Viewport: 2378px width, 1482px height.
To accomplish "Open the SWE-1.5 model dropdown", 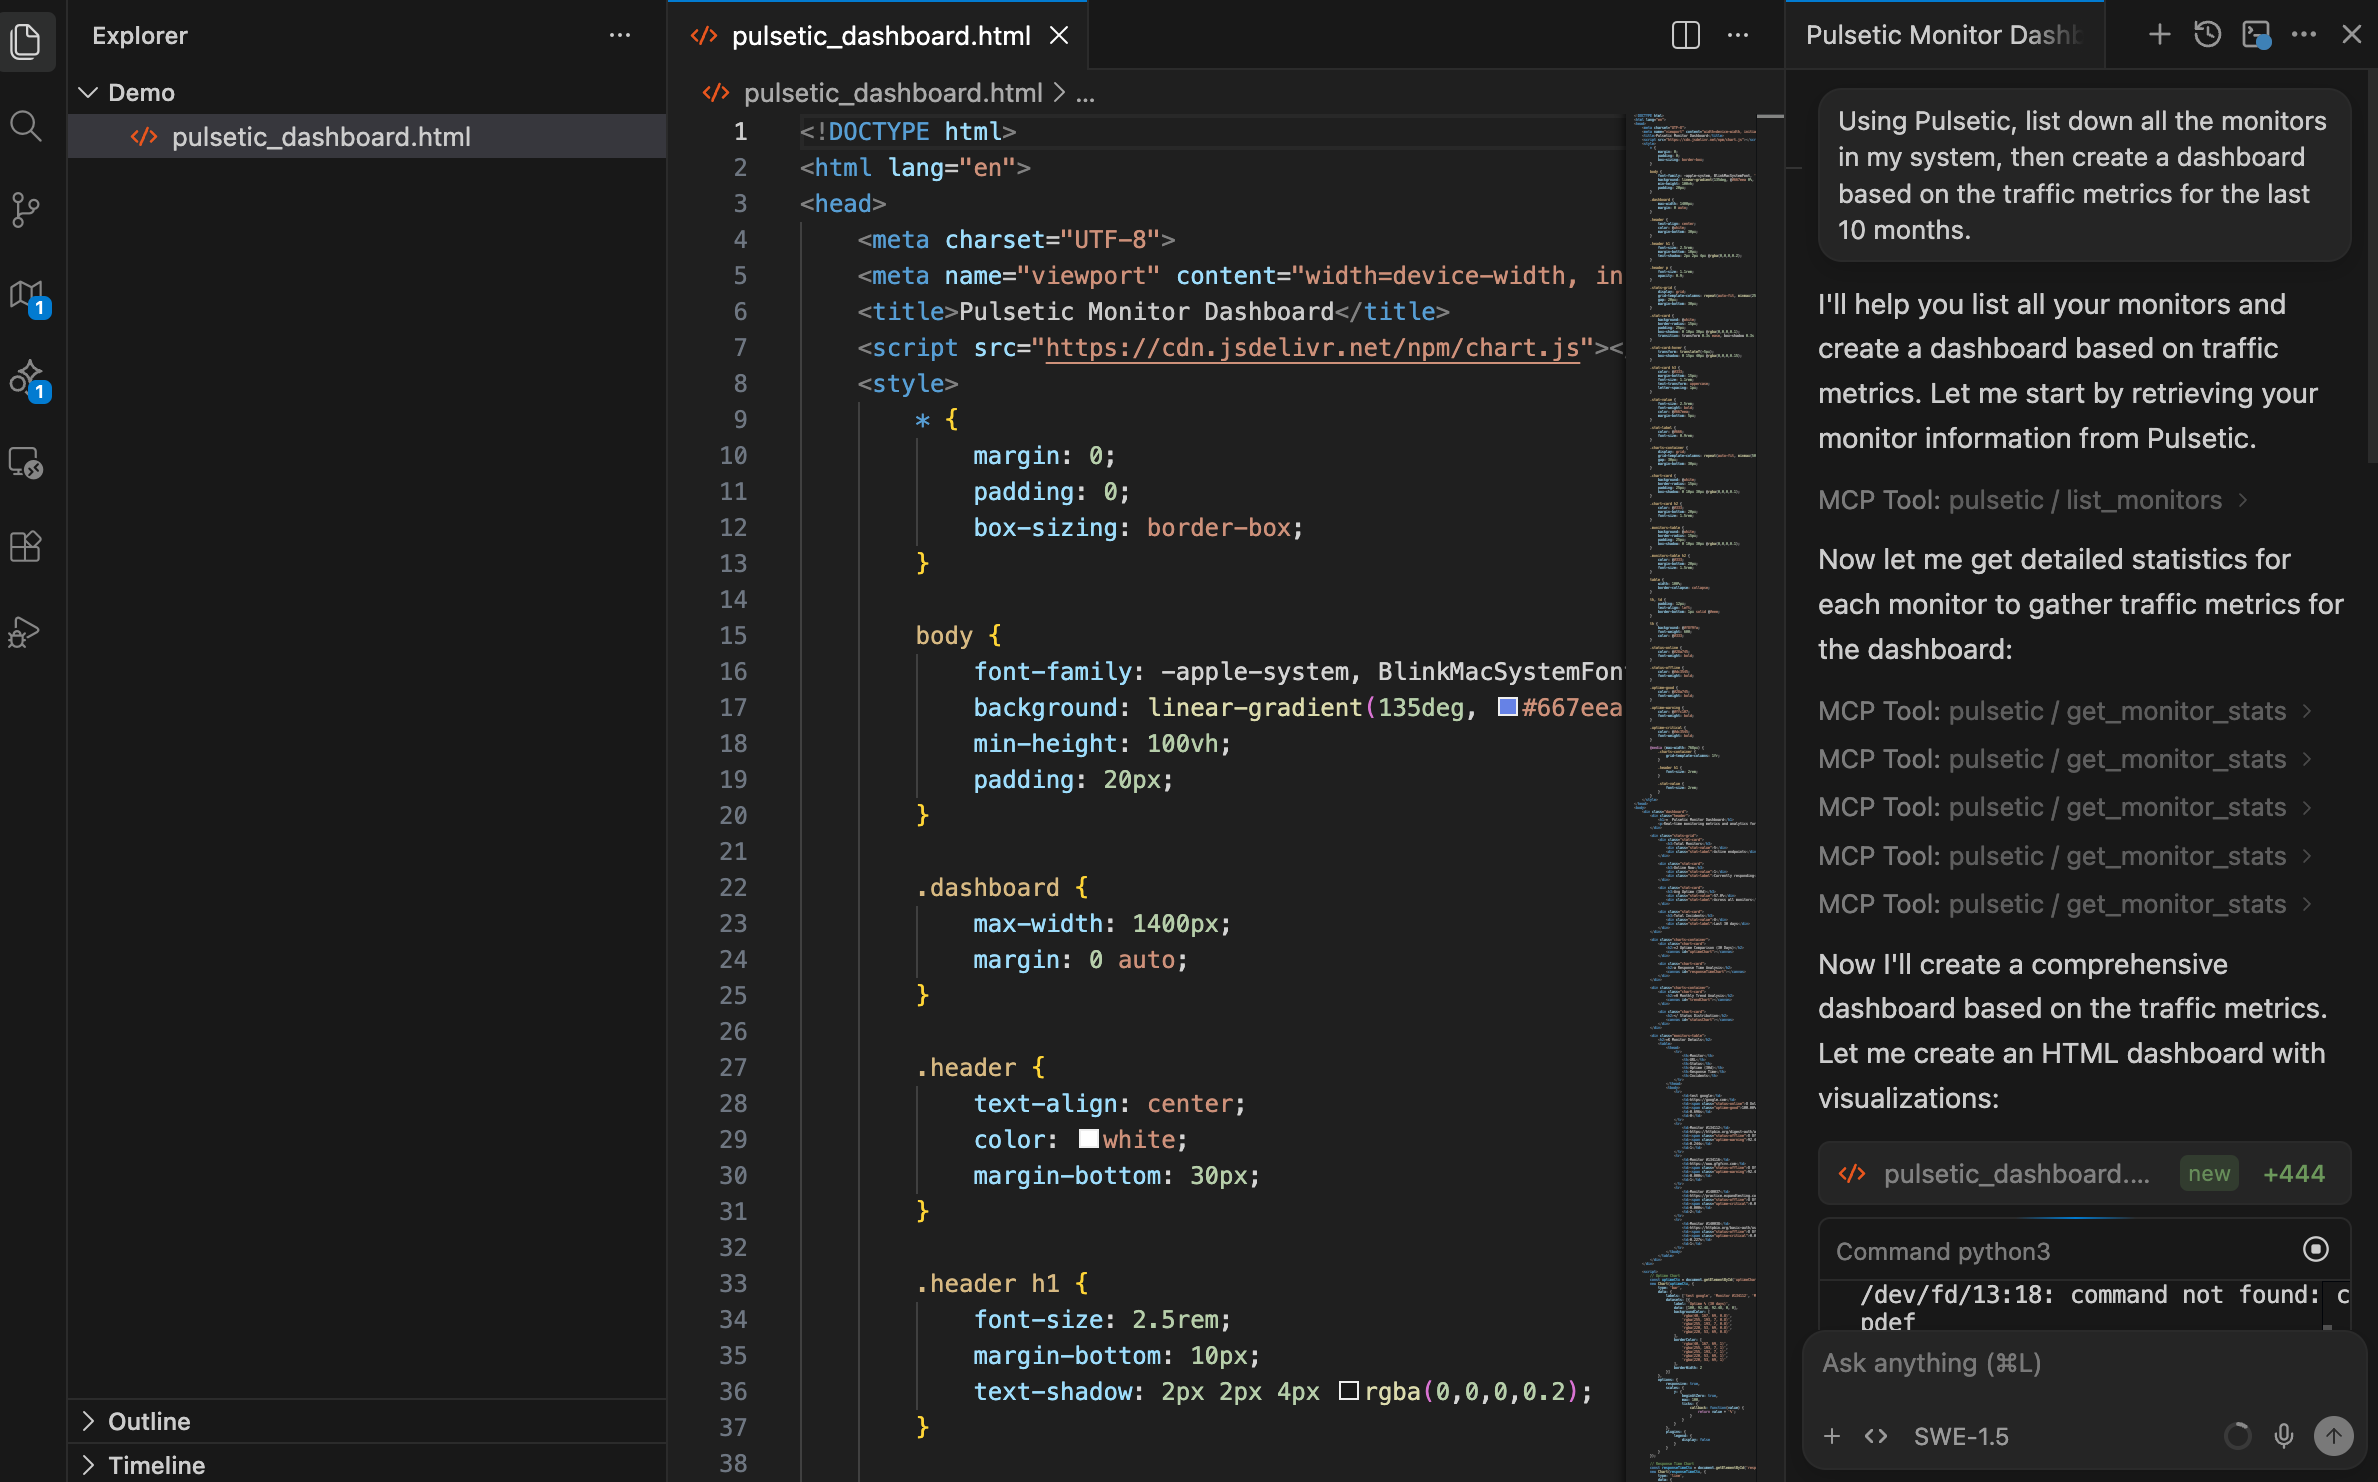I will [1960, 1435].
